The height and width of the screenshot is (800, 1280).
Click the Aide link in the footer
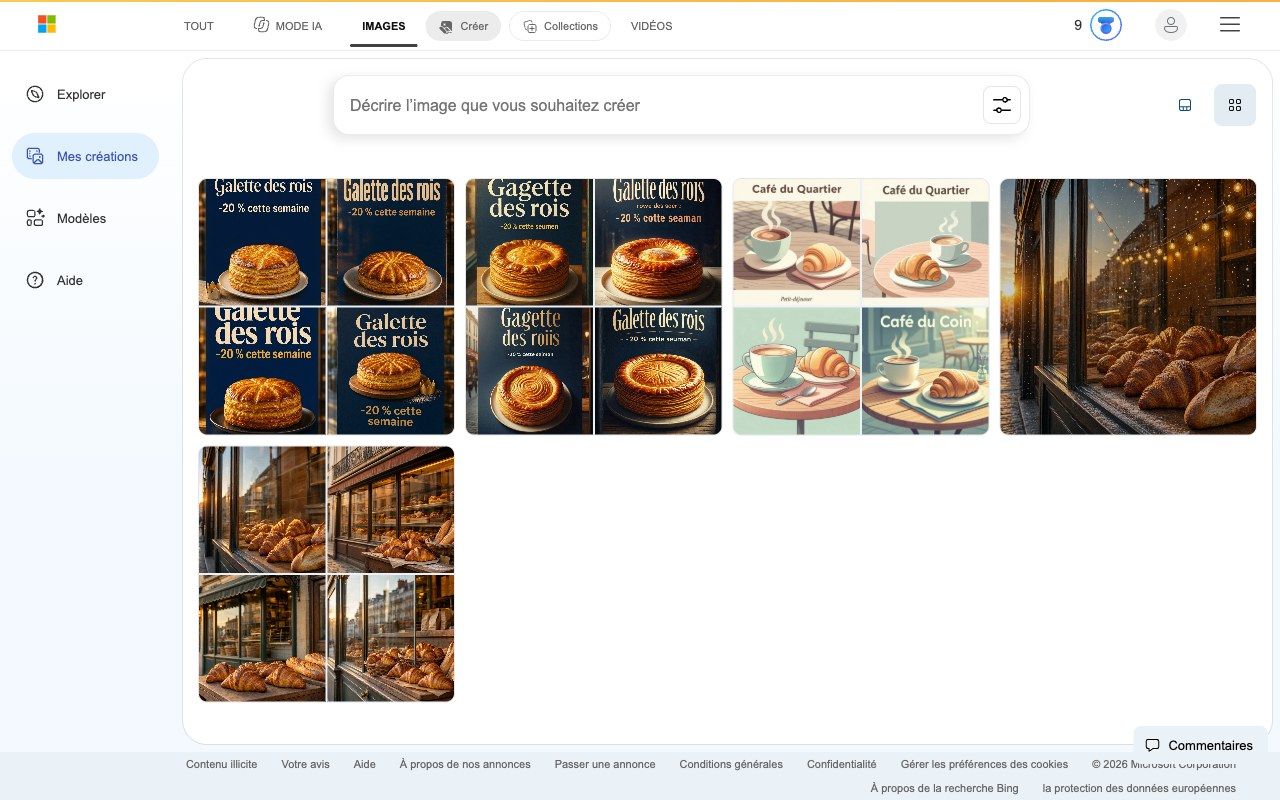[365, 764]
